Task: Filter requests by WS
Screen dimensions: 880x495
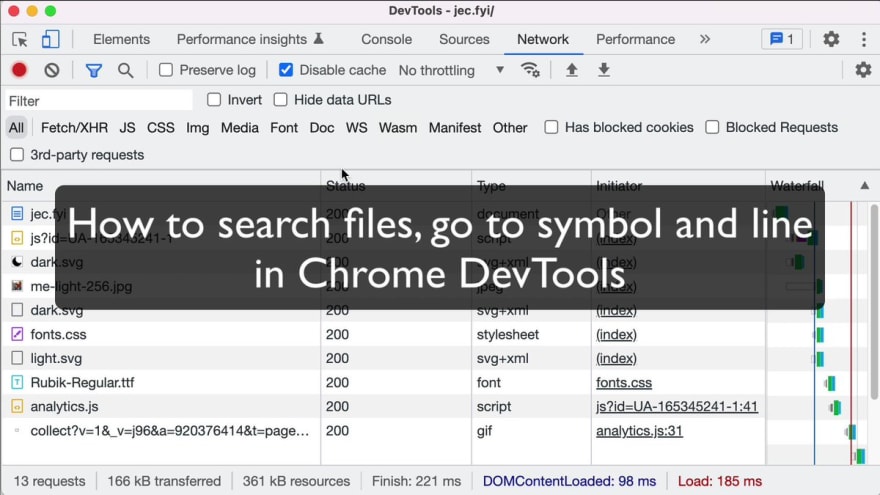Action: [356, 128]
